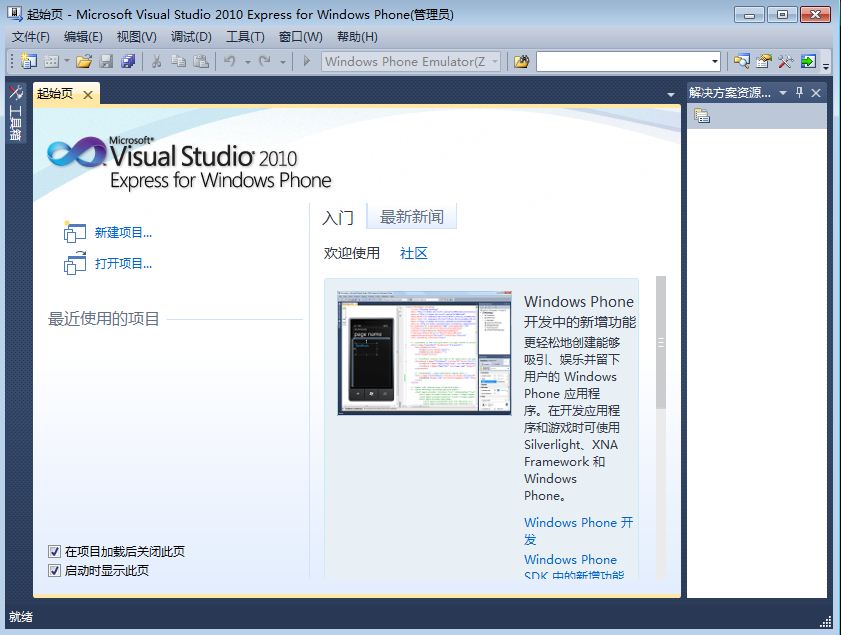Viewport: 841px width, 635px height.
Task: Open the toolbar options overflow arrow
Action: (826, 66)
